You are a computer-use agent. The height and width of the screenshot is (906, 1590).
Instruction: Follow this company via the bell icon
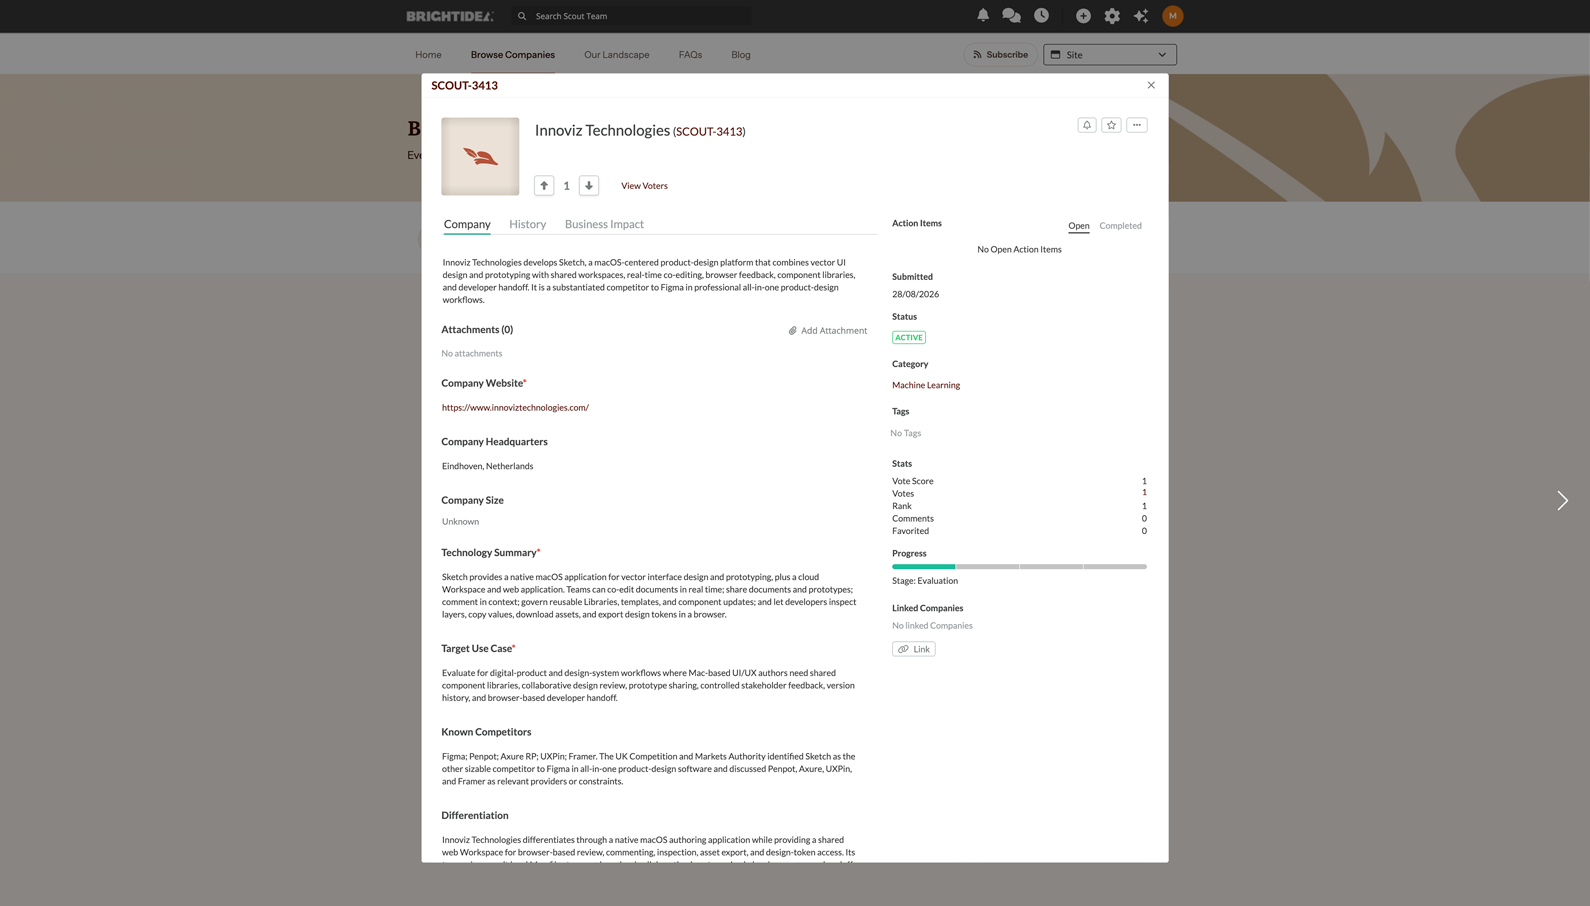click(x=1087, y=125)
